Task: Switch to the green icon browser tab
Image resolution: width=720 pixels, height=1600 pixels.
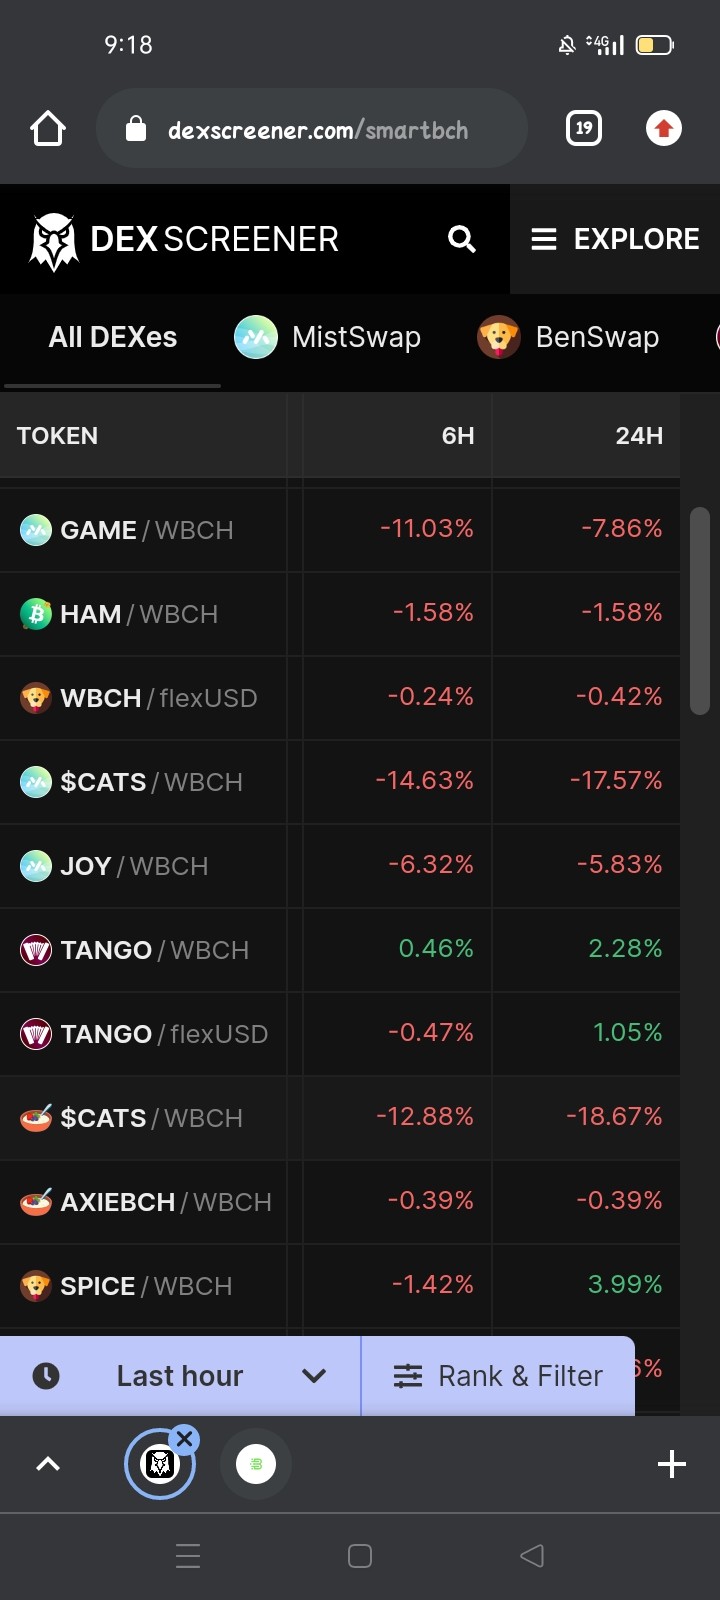Action: [256, 1464]
